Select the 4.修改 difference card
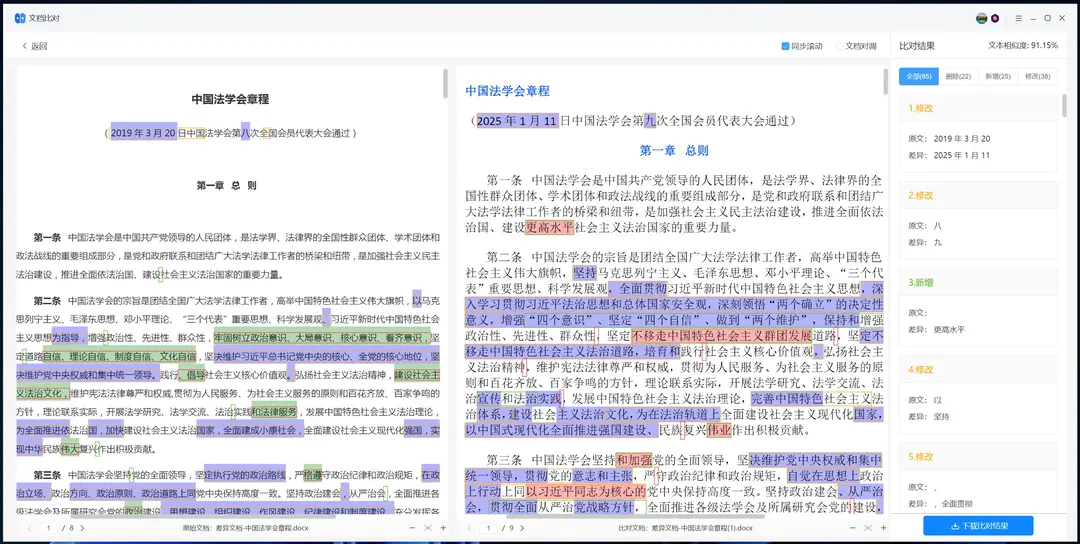1080x544 pixels. click(x=978, y=395)
